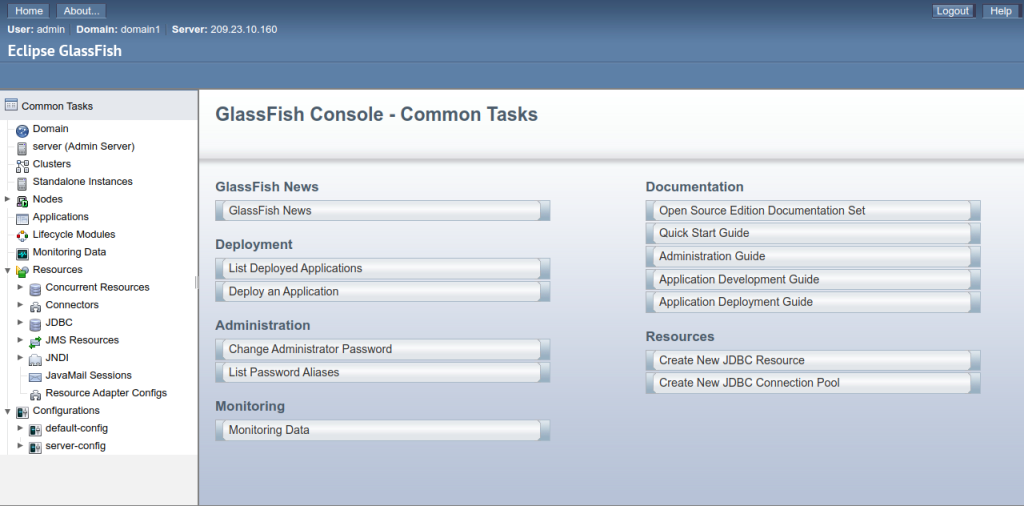Click the Lifecycle Modules icon

click(22, 236)
